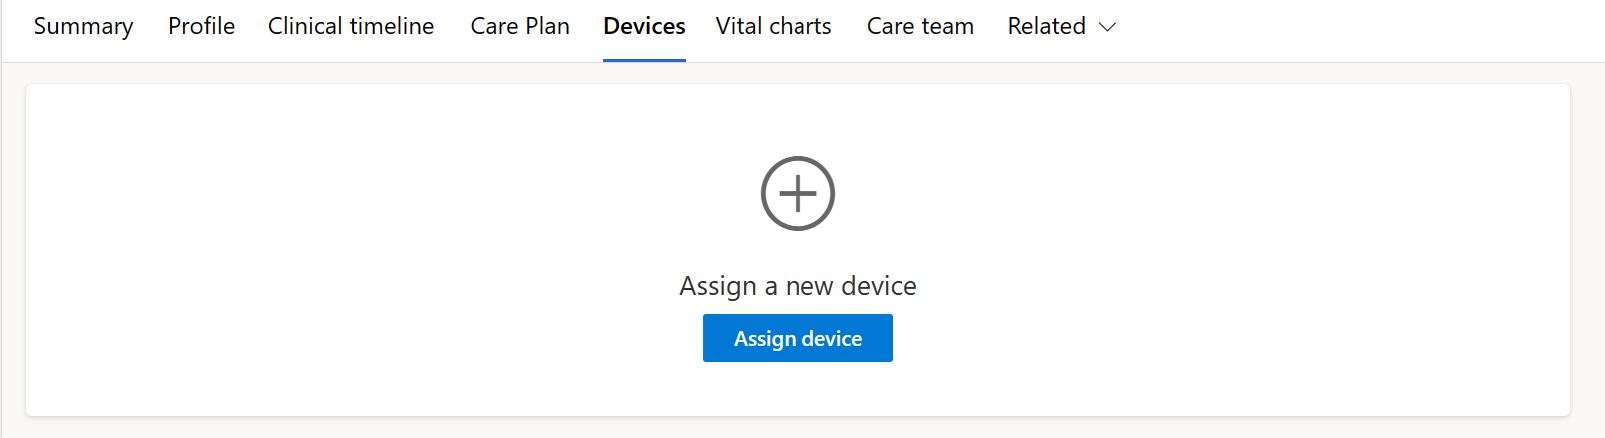Viewport: 1605px width, 438px height.
Task: View the patient's clinical timeline
Action: click(x=351, y=26)
